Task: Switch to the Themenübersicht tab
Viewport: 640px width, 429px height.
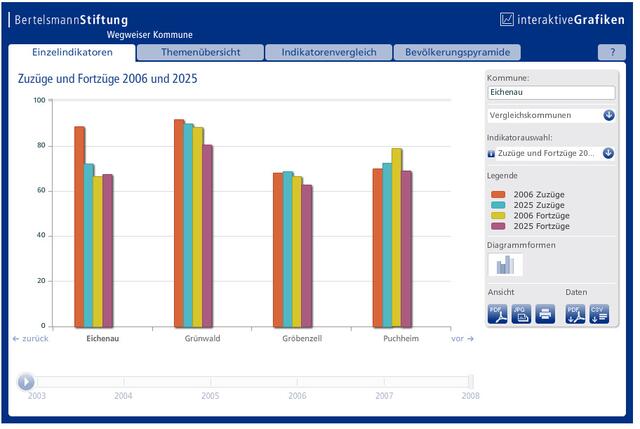Action: tap(200, 52)
